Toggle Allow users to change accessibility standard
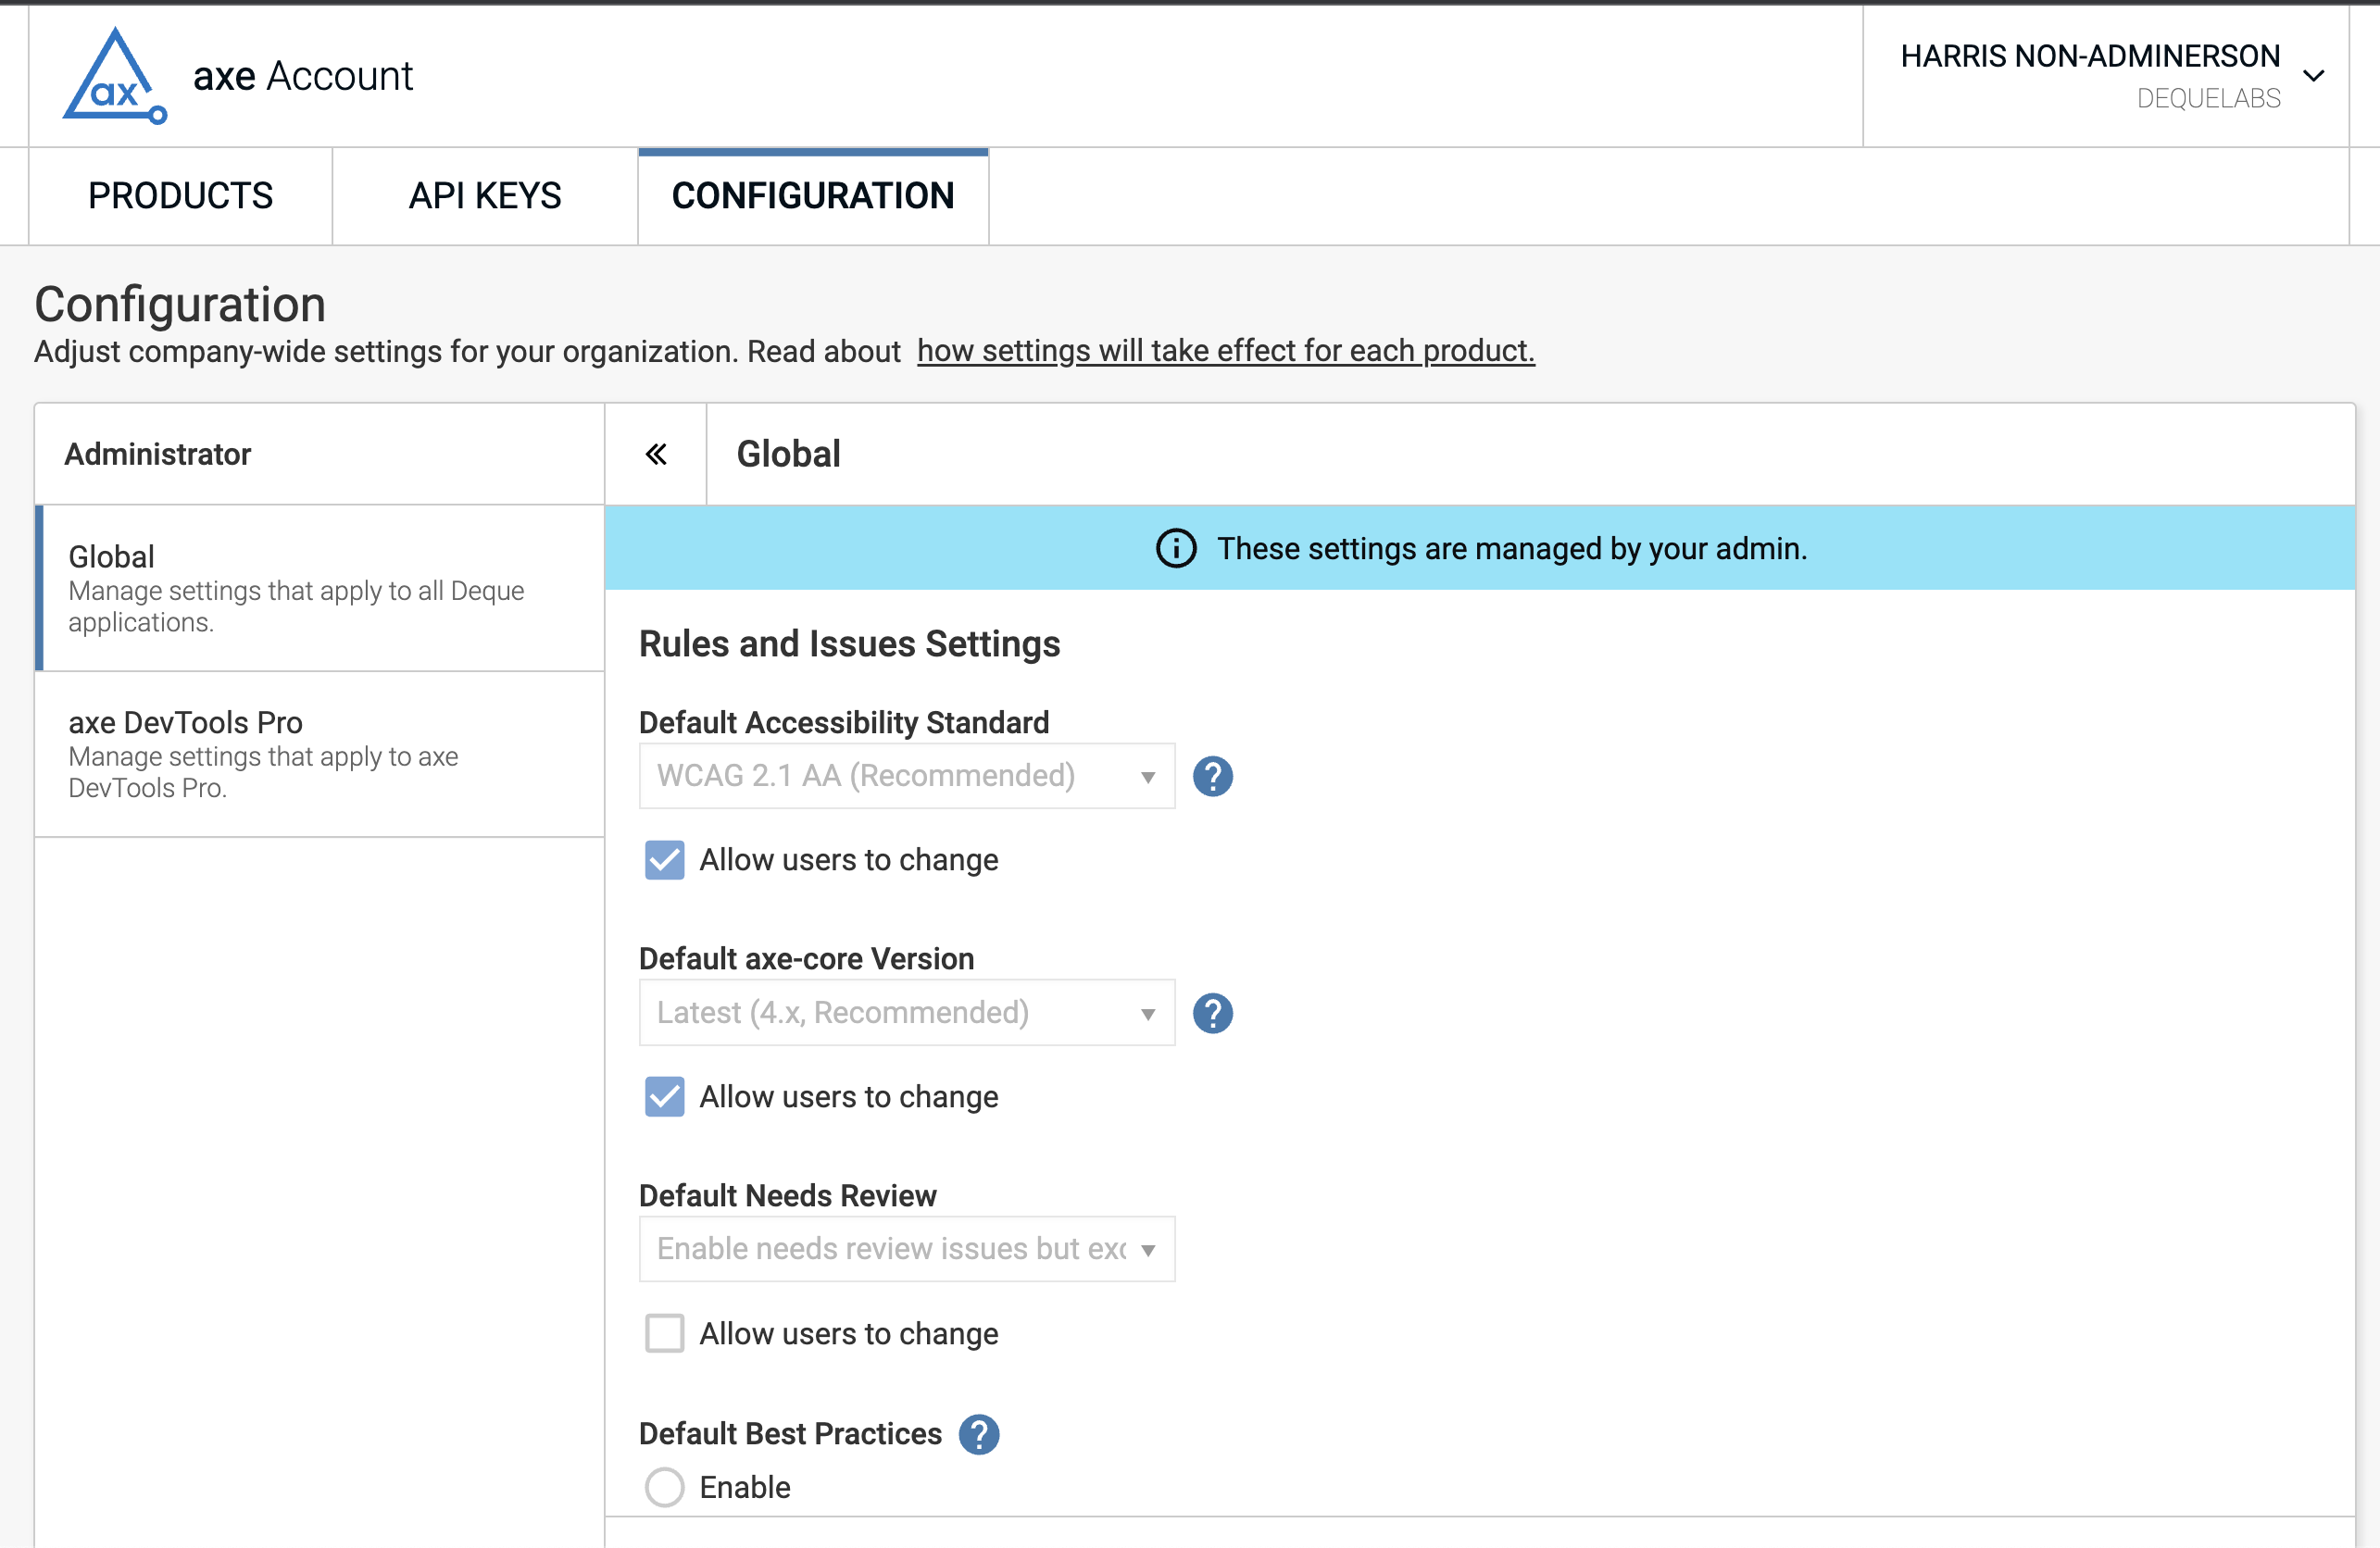This screenshot has width=2380, height=1548. (x=665, y=860)
